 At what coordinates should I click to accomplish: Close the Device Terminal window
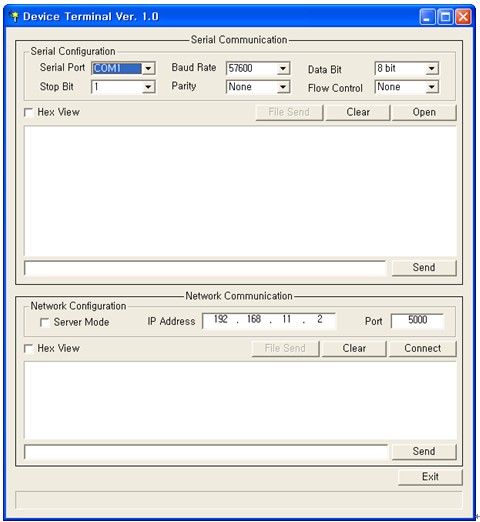tap(463, 17)
